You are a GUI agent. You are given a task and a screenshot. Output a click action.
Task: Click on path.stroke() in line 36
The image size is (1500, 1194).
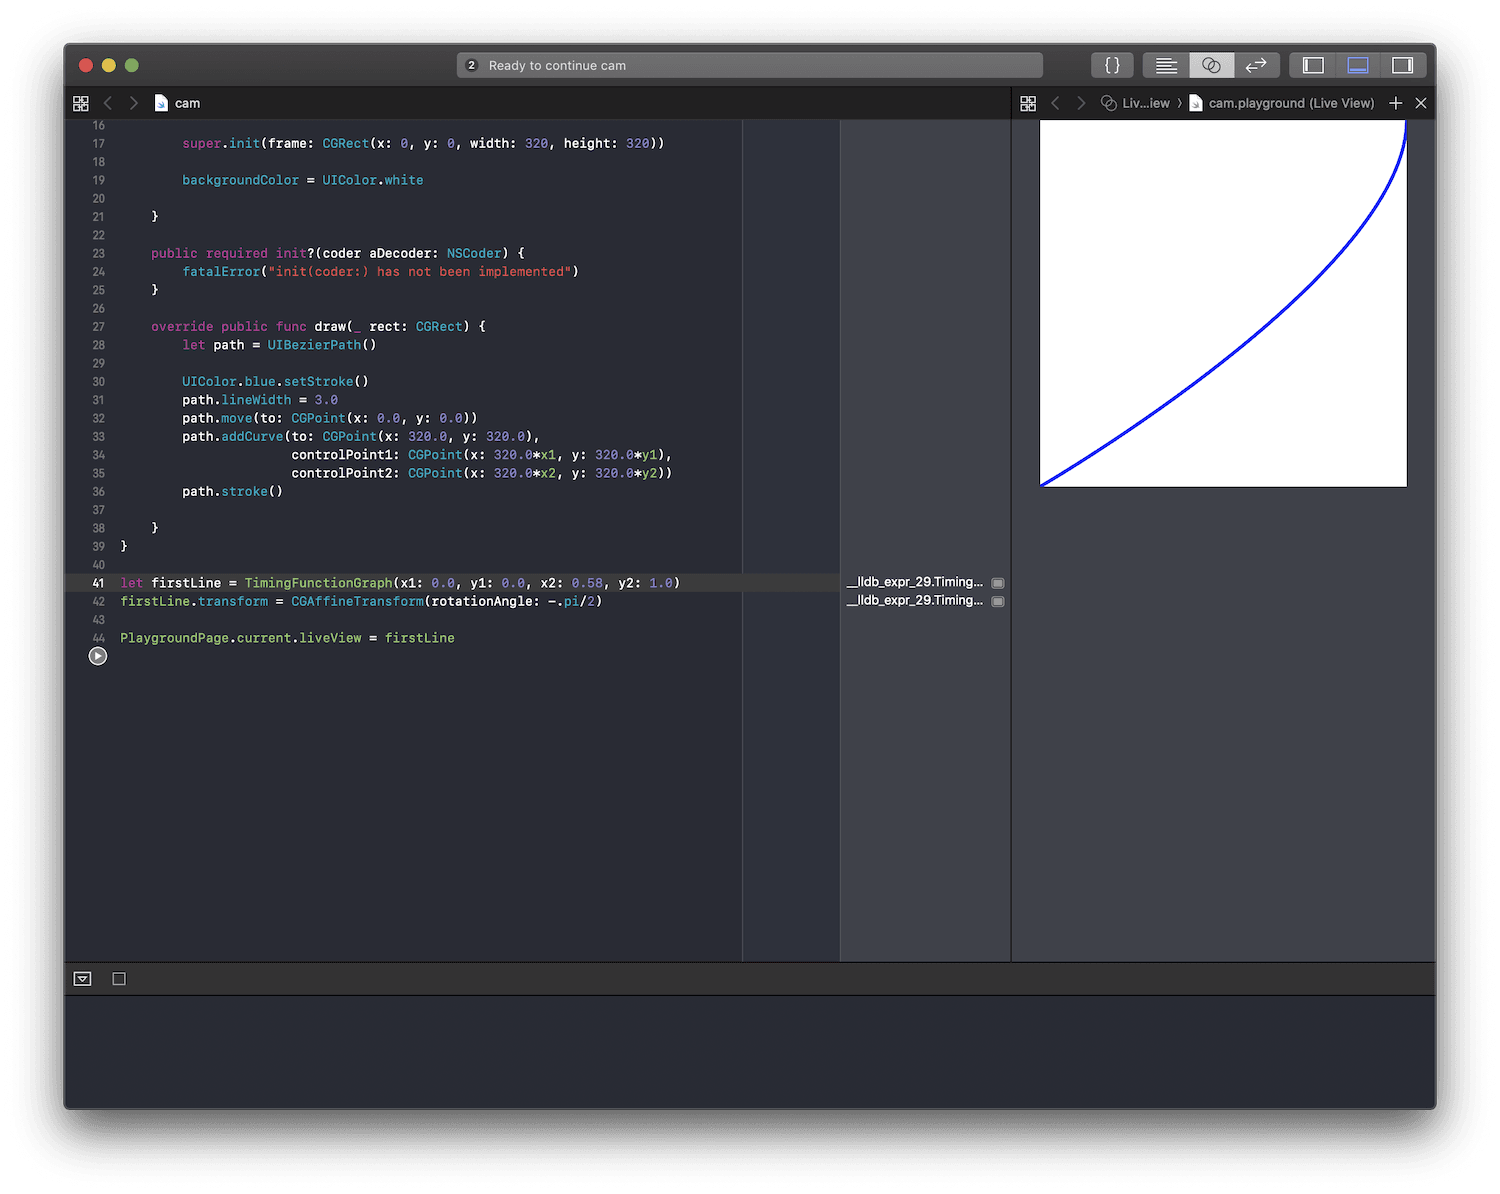[x=232, y=491]
